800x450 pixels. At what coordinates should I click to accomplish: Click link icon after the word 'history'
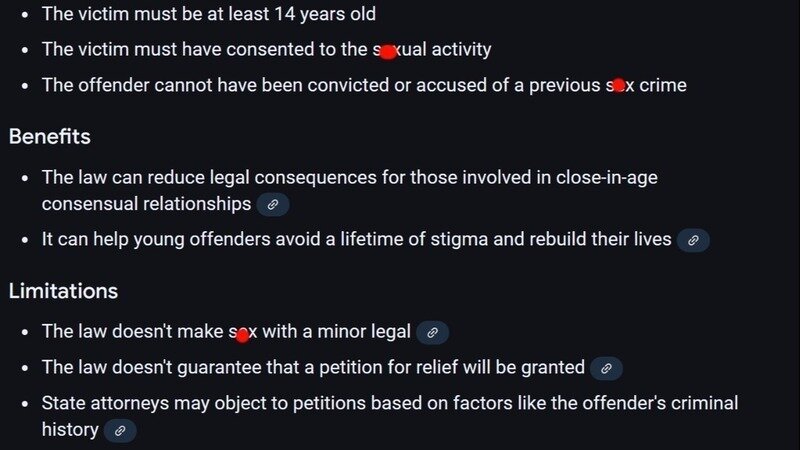pos(120,431)
